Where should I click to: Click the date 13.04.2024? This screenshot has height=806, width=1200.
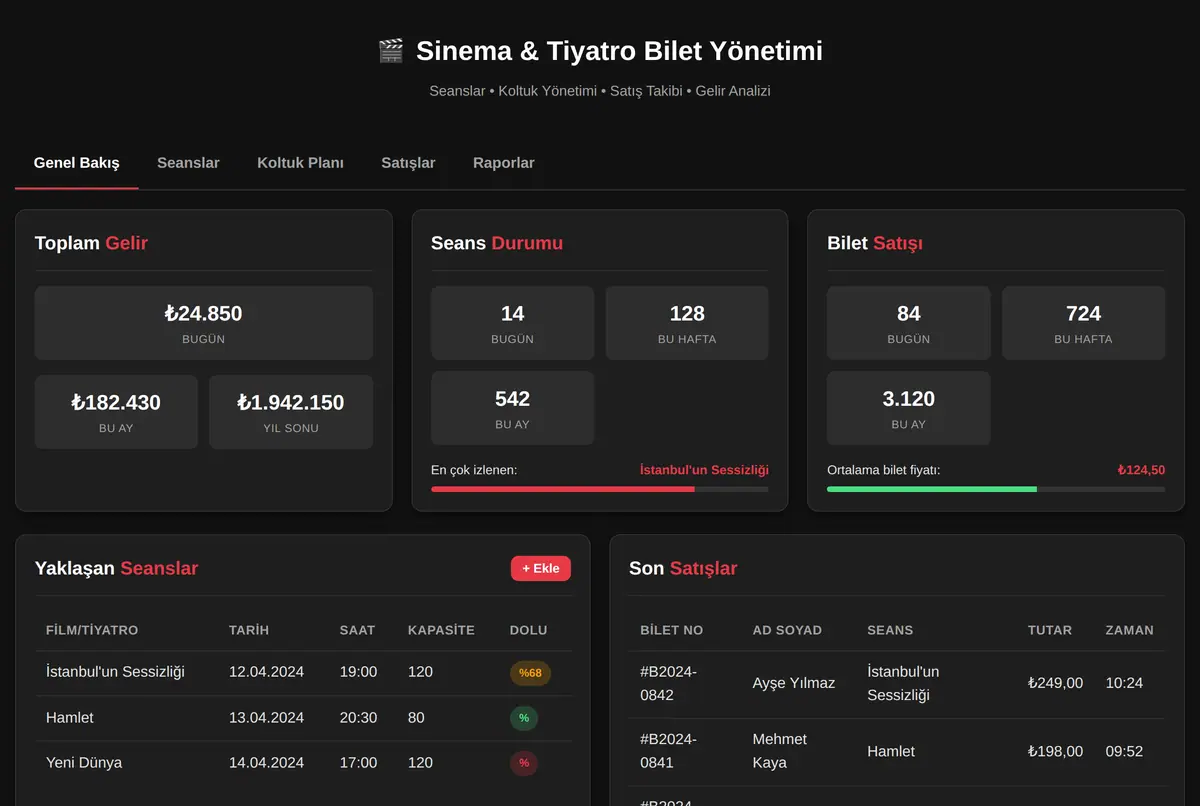click(266, 718)
